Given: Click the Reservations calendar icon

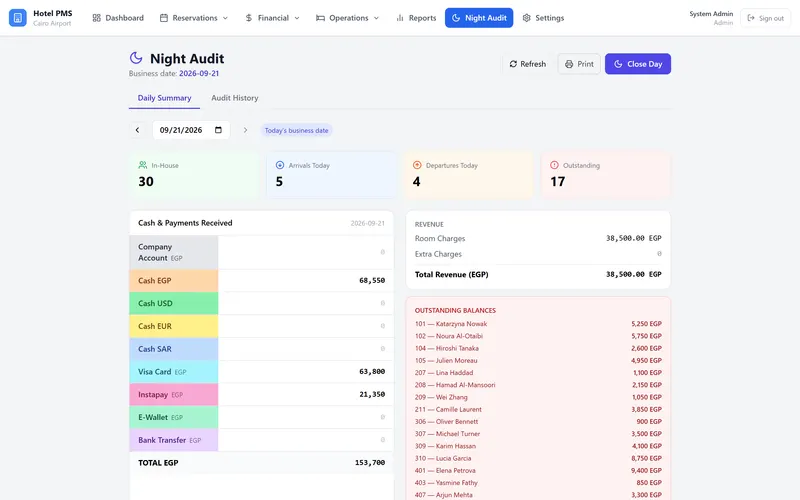Looking at the screenshot, I should [164, 18].
